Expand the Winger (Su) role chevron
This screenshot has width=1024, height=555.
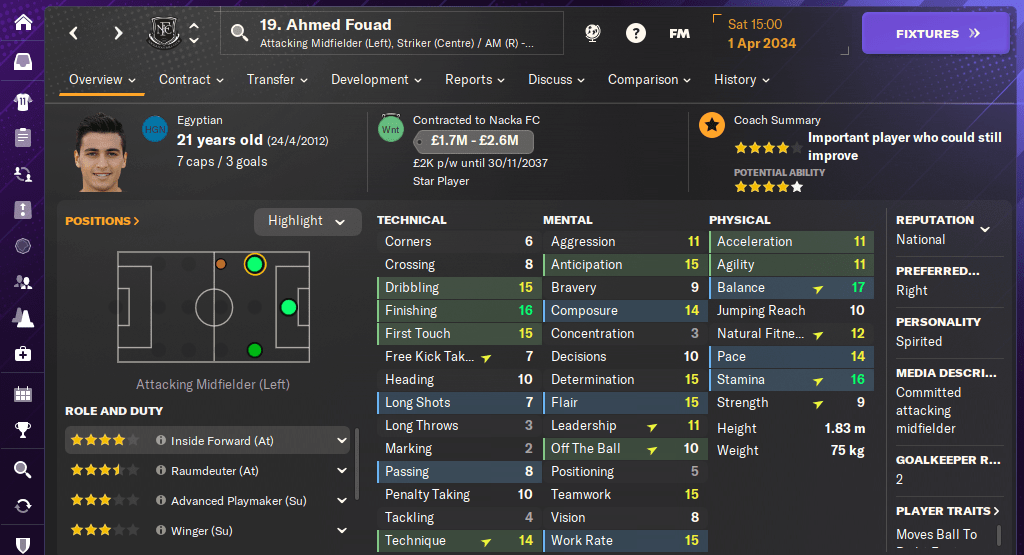click(x=342, y=531)
